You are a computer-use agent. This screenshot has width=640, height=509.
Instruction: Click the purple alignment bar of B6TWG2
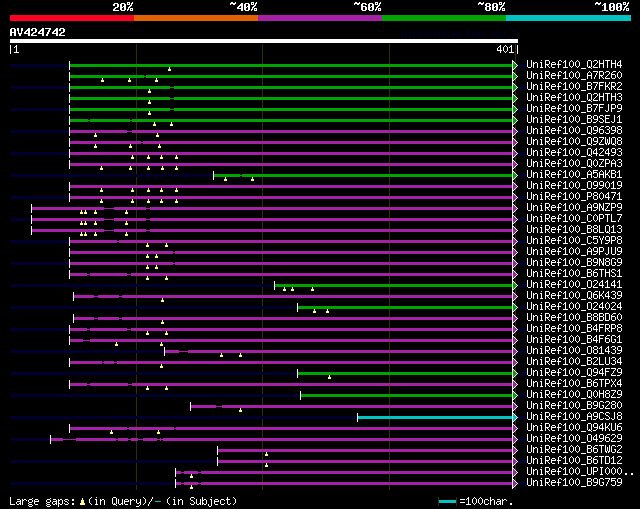point(365,451)
